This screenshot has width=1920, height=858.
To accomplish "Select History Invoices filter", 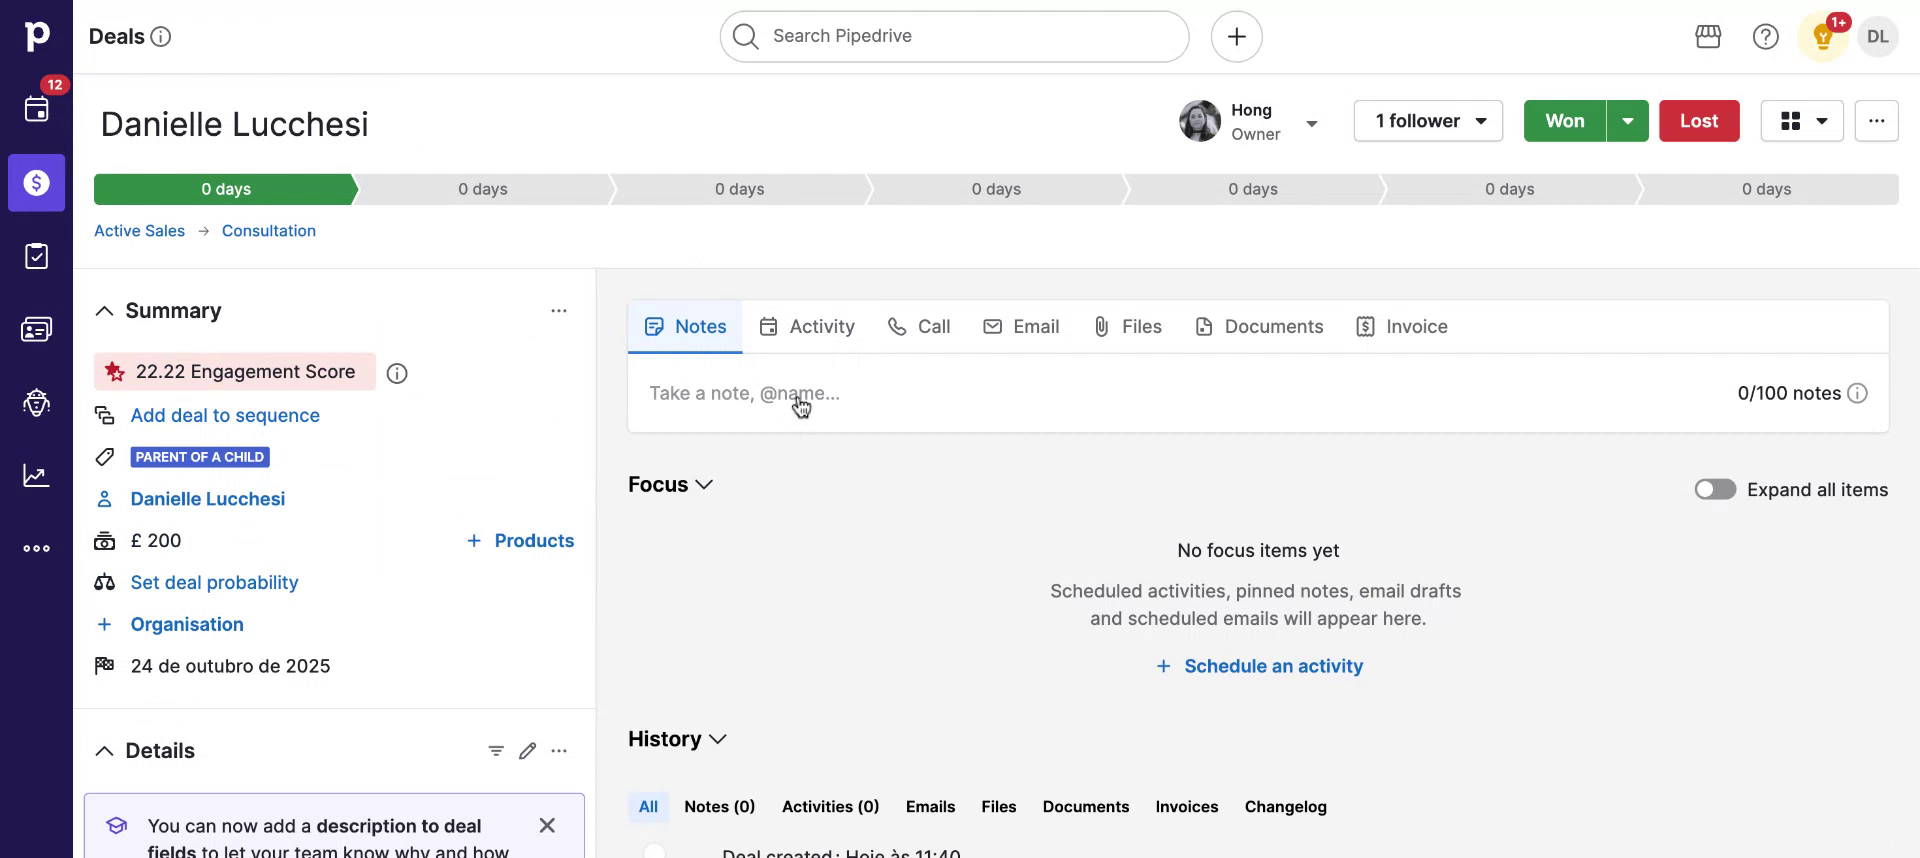I will click(1186, 807).
